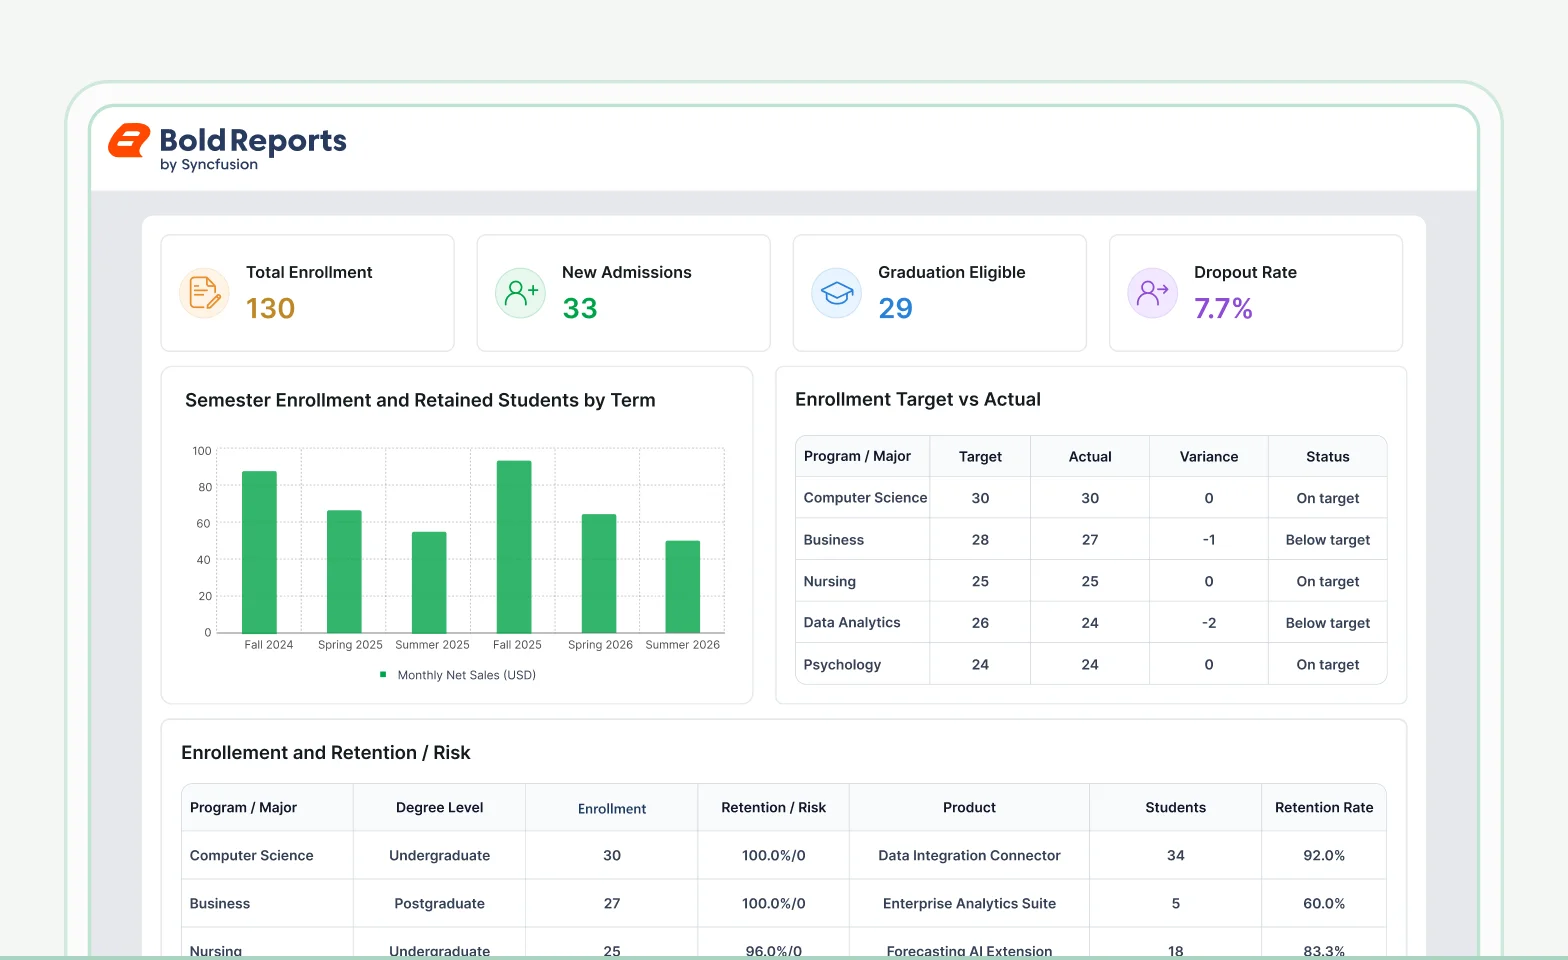Click the -1 variance for Business
Viewport: 1568px width, 960px height.
[1209, 539]
